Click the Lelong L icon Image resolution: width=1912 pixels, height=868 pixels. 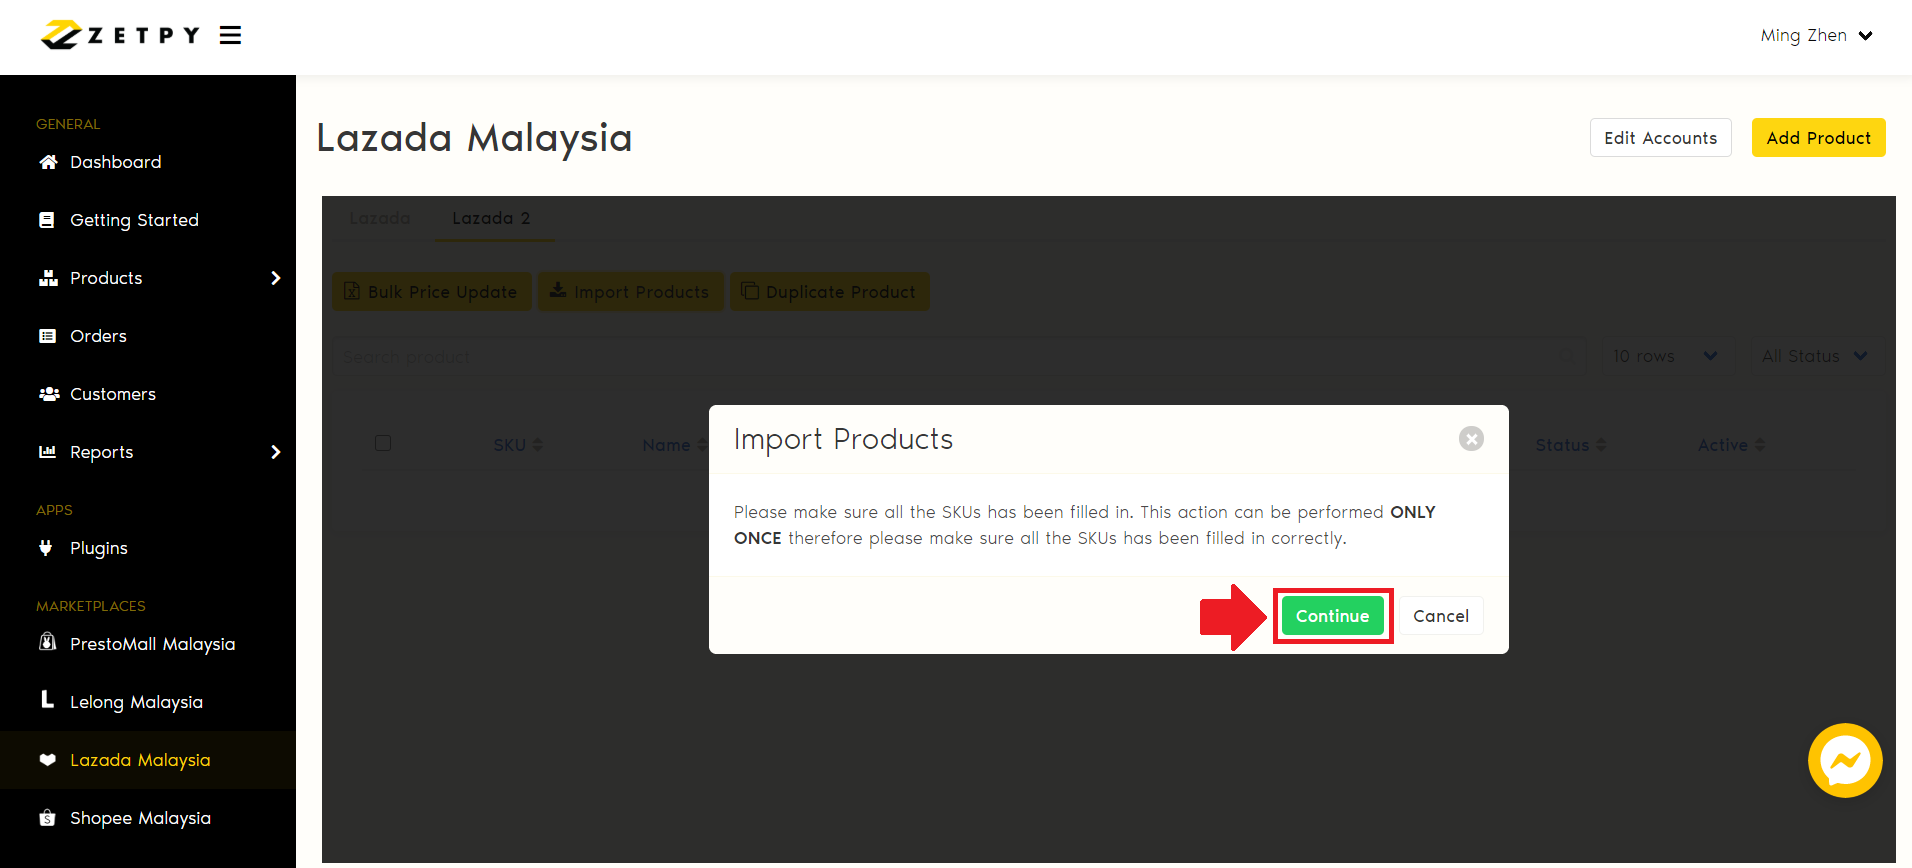[47, 699]
